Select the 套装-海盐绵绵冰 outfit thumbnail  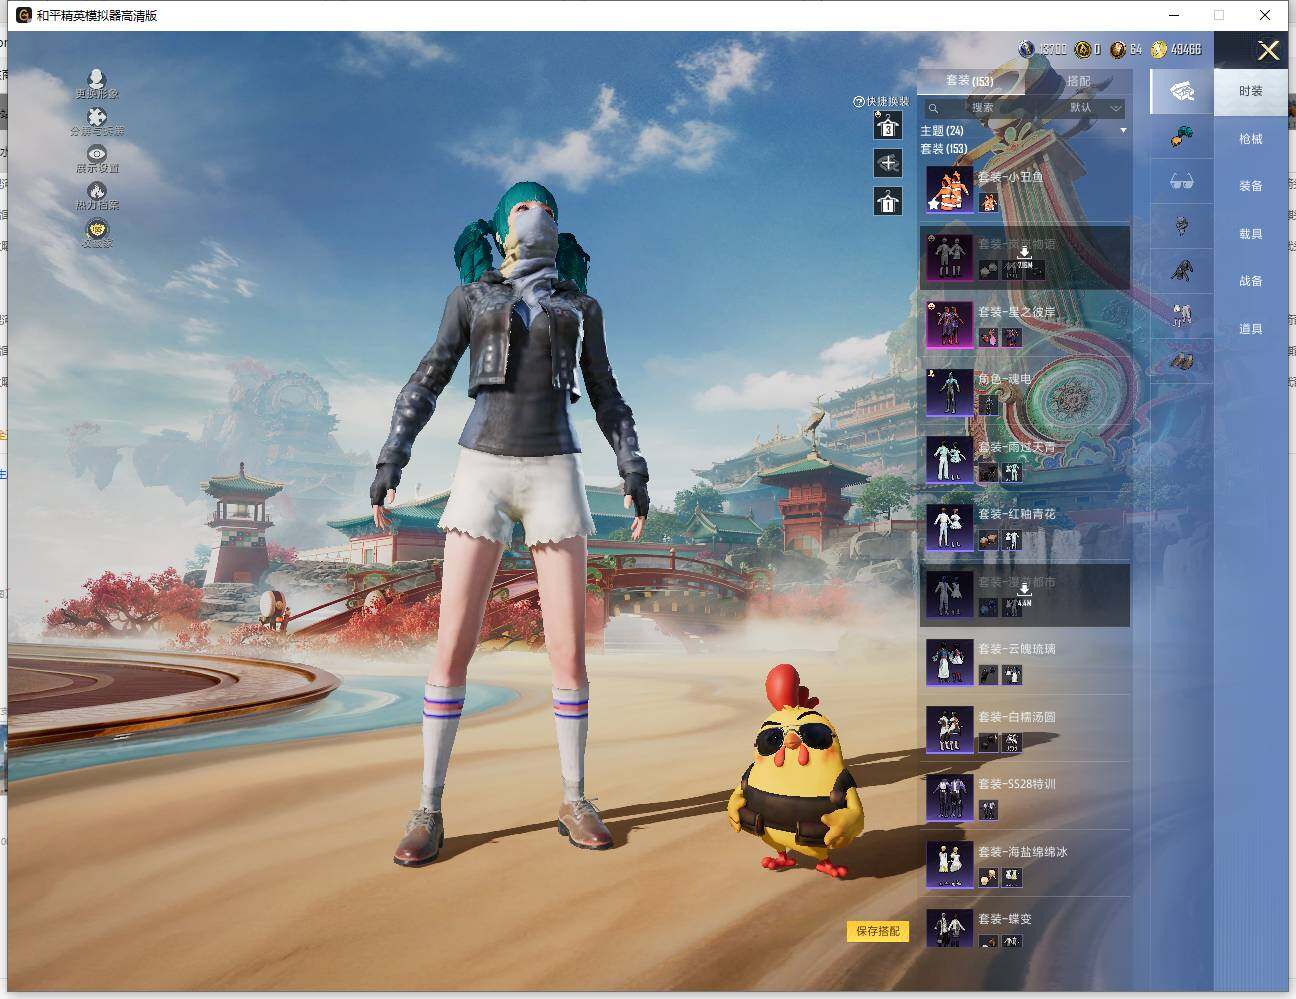[949, 865]
